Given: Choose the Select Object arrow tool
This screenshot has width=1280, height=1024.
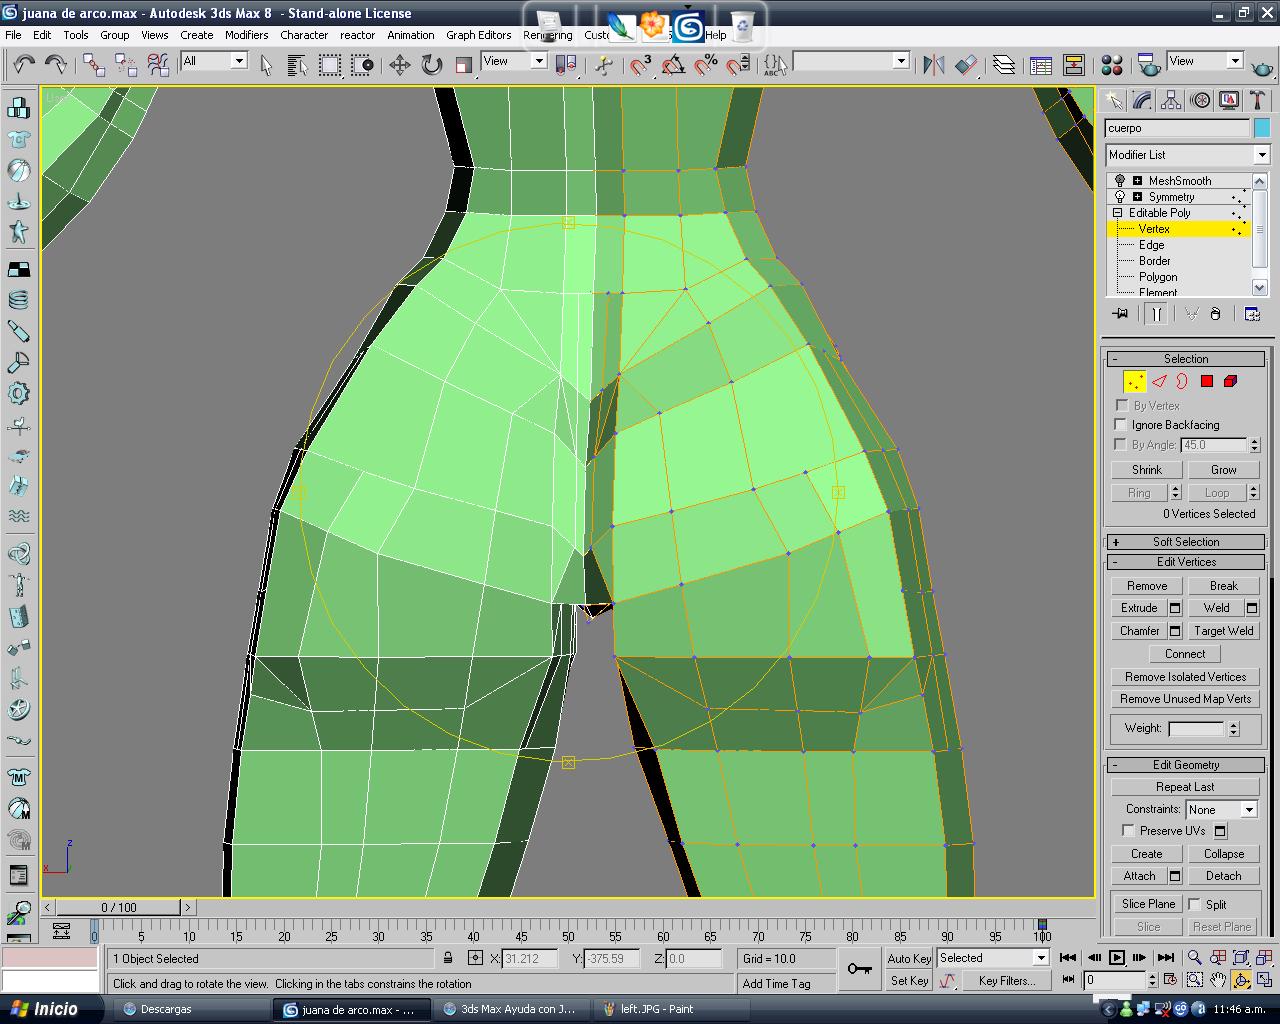Looking at the screenshot, I should point(266,65).
